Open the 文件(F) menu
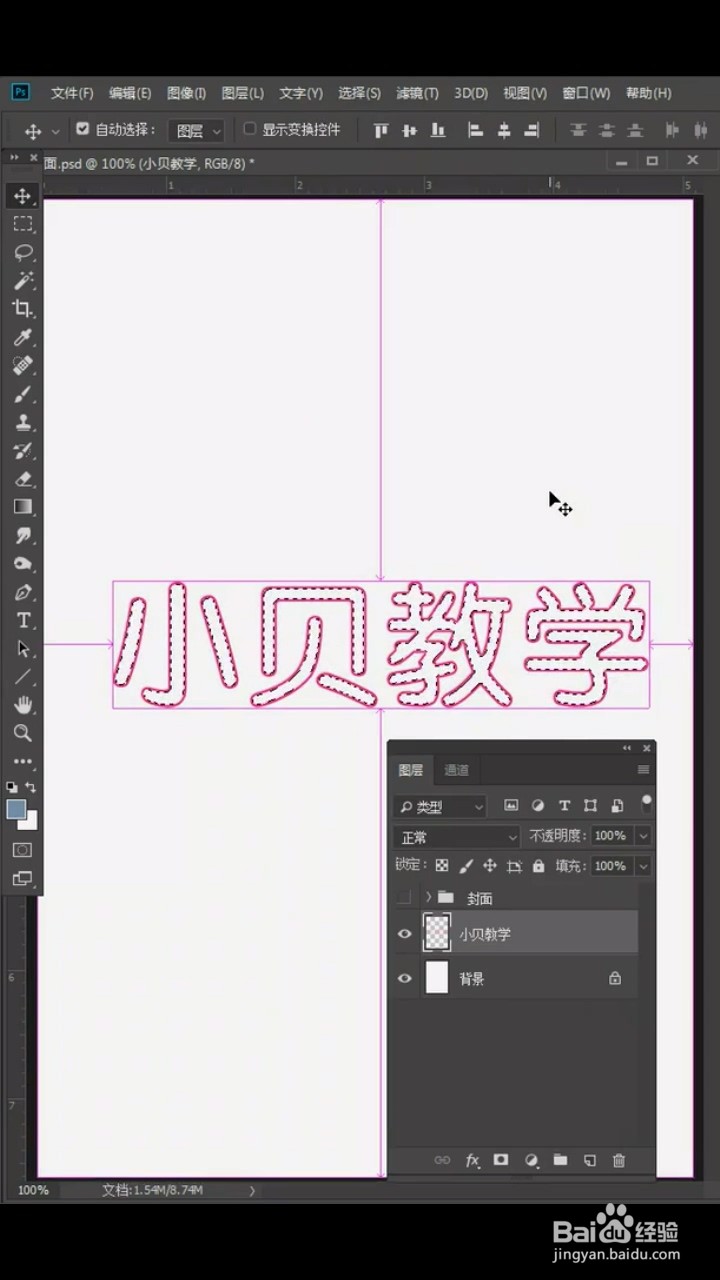 pos(72,93)
